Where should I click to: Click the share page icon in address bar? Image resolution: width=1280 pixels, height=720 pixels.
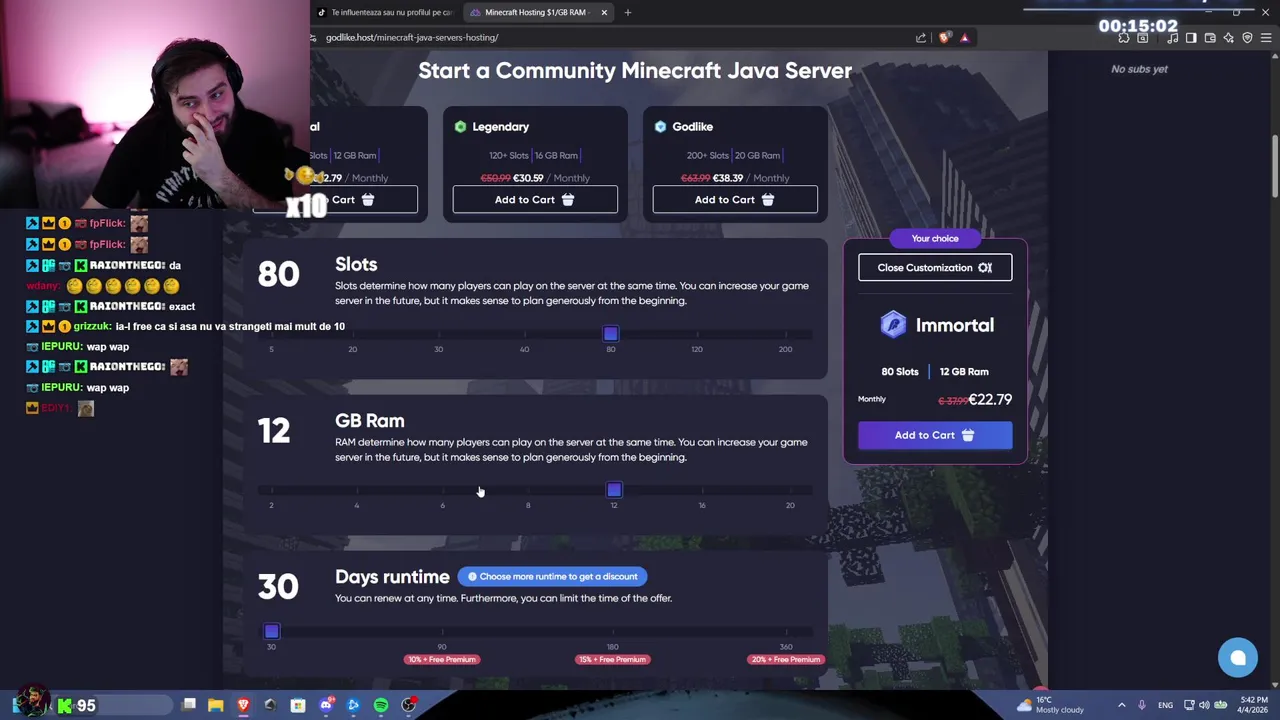tap(921, 38)
